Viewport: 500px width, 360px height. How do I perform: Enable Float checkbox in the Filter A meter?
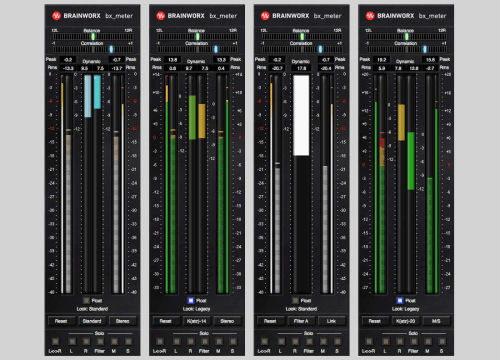[x=295, y=300]
